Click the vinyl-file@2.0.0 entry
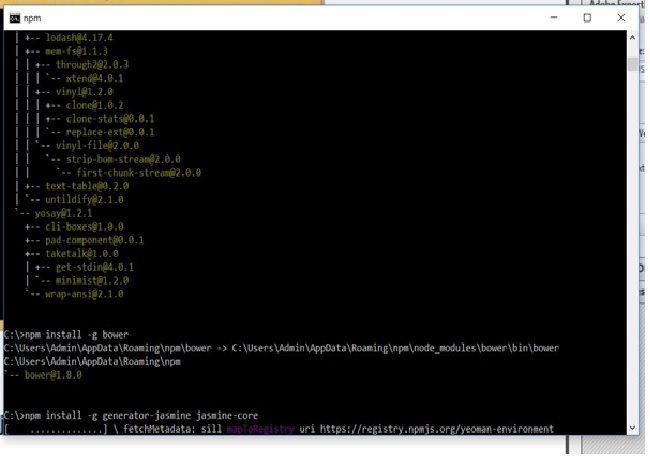 [x=97, y=146]
